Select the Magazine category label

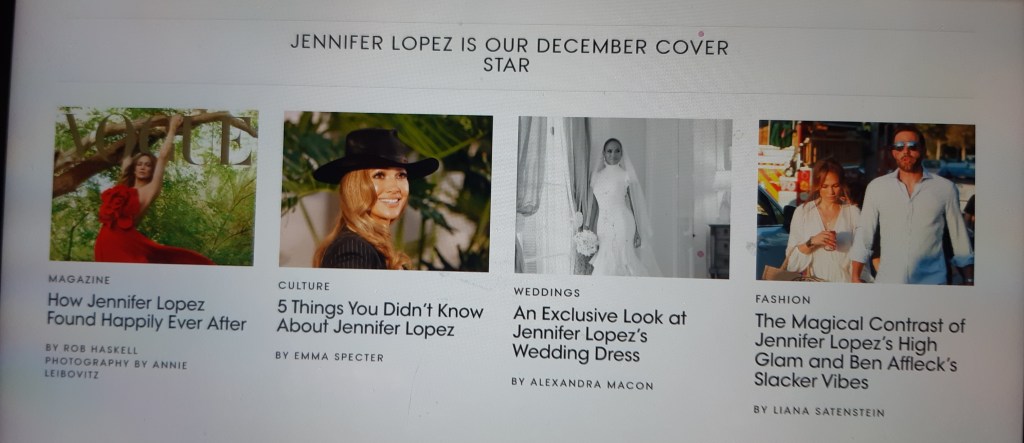click(79, 280)
